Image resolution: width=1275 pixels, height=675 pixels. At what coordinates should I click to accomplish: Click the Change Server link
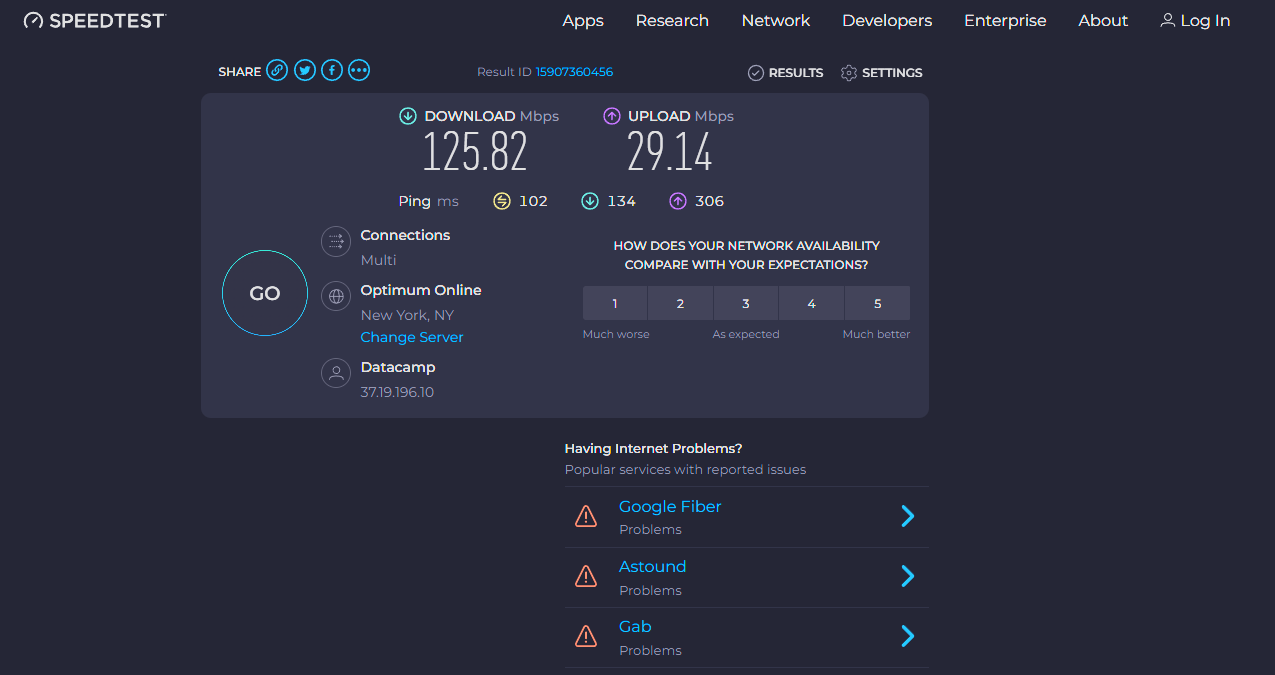(412, 337)
